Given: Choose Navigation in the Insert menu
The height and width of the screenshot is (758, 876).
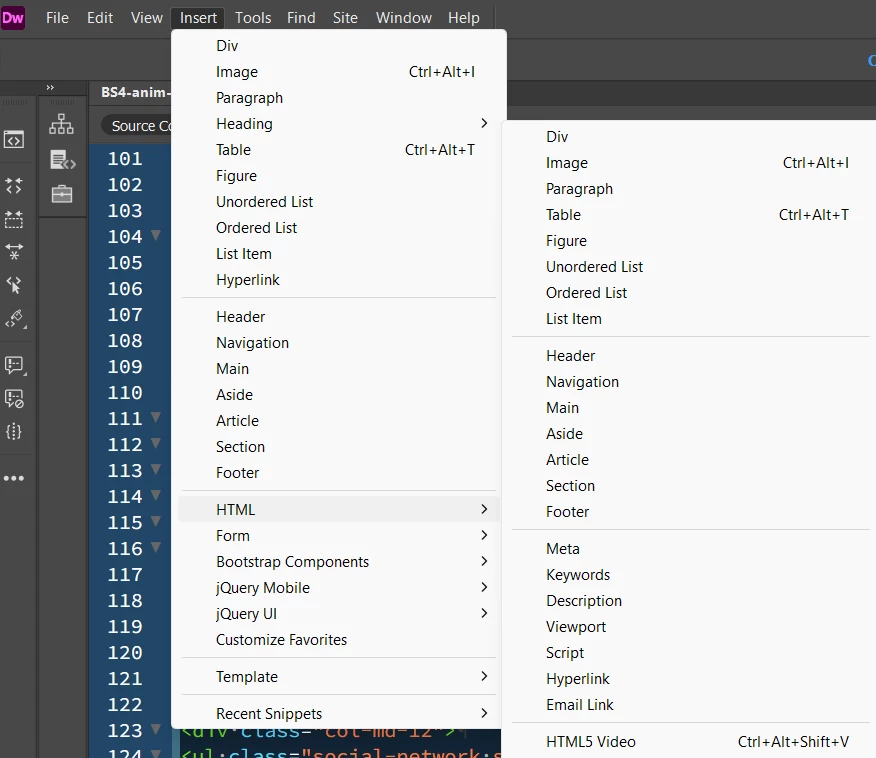Looking at the screenshot, I should [x=339, y=343].
